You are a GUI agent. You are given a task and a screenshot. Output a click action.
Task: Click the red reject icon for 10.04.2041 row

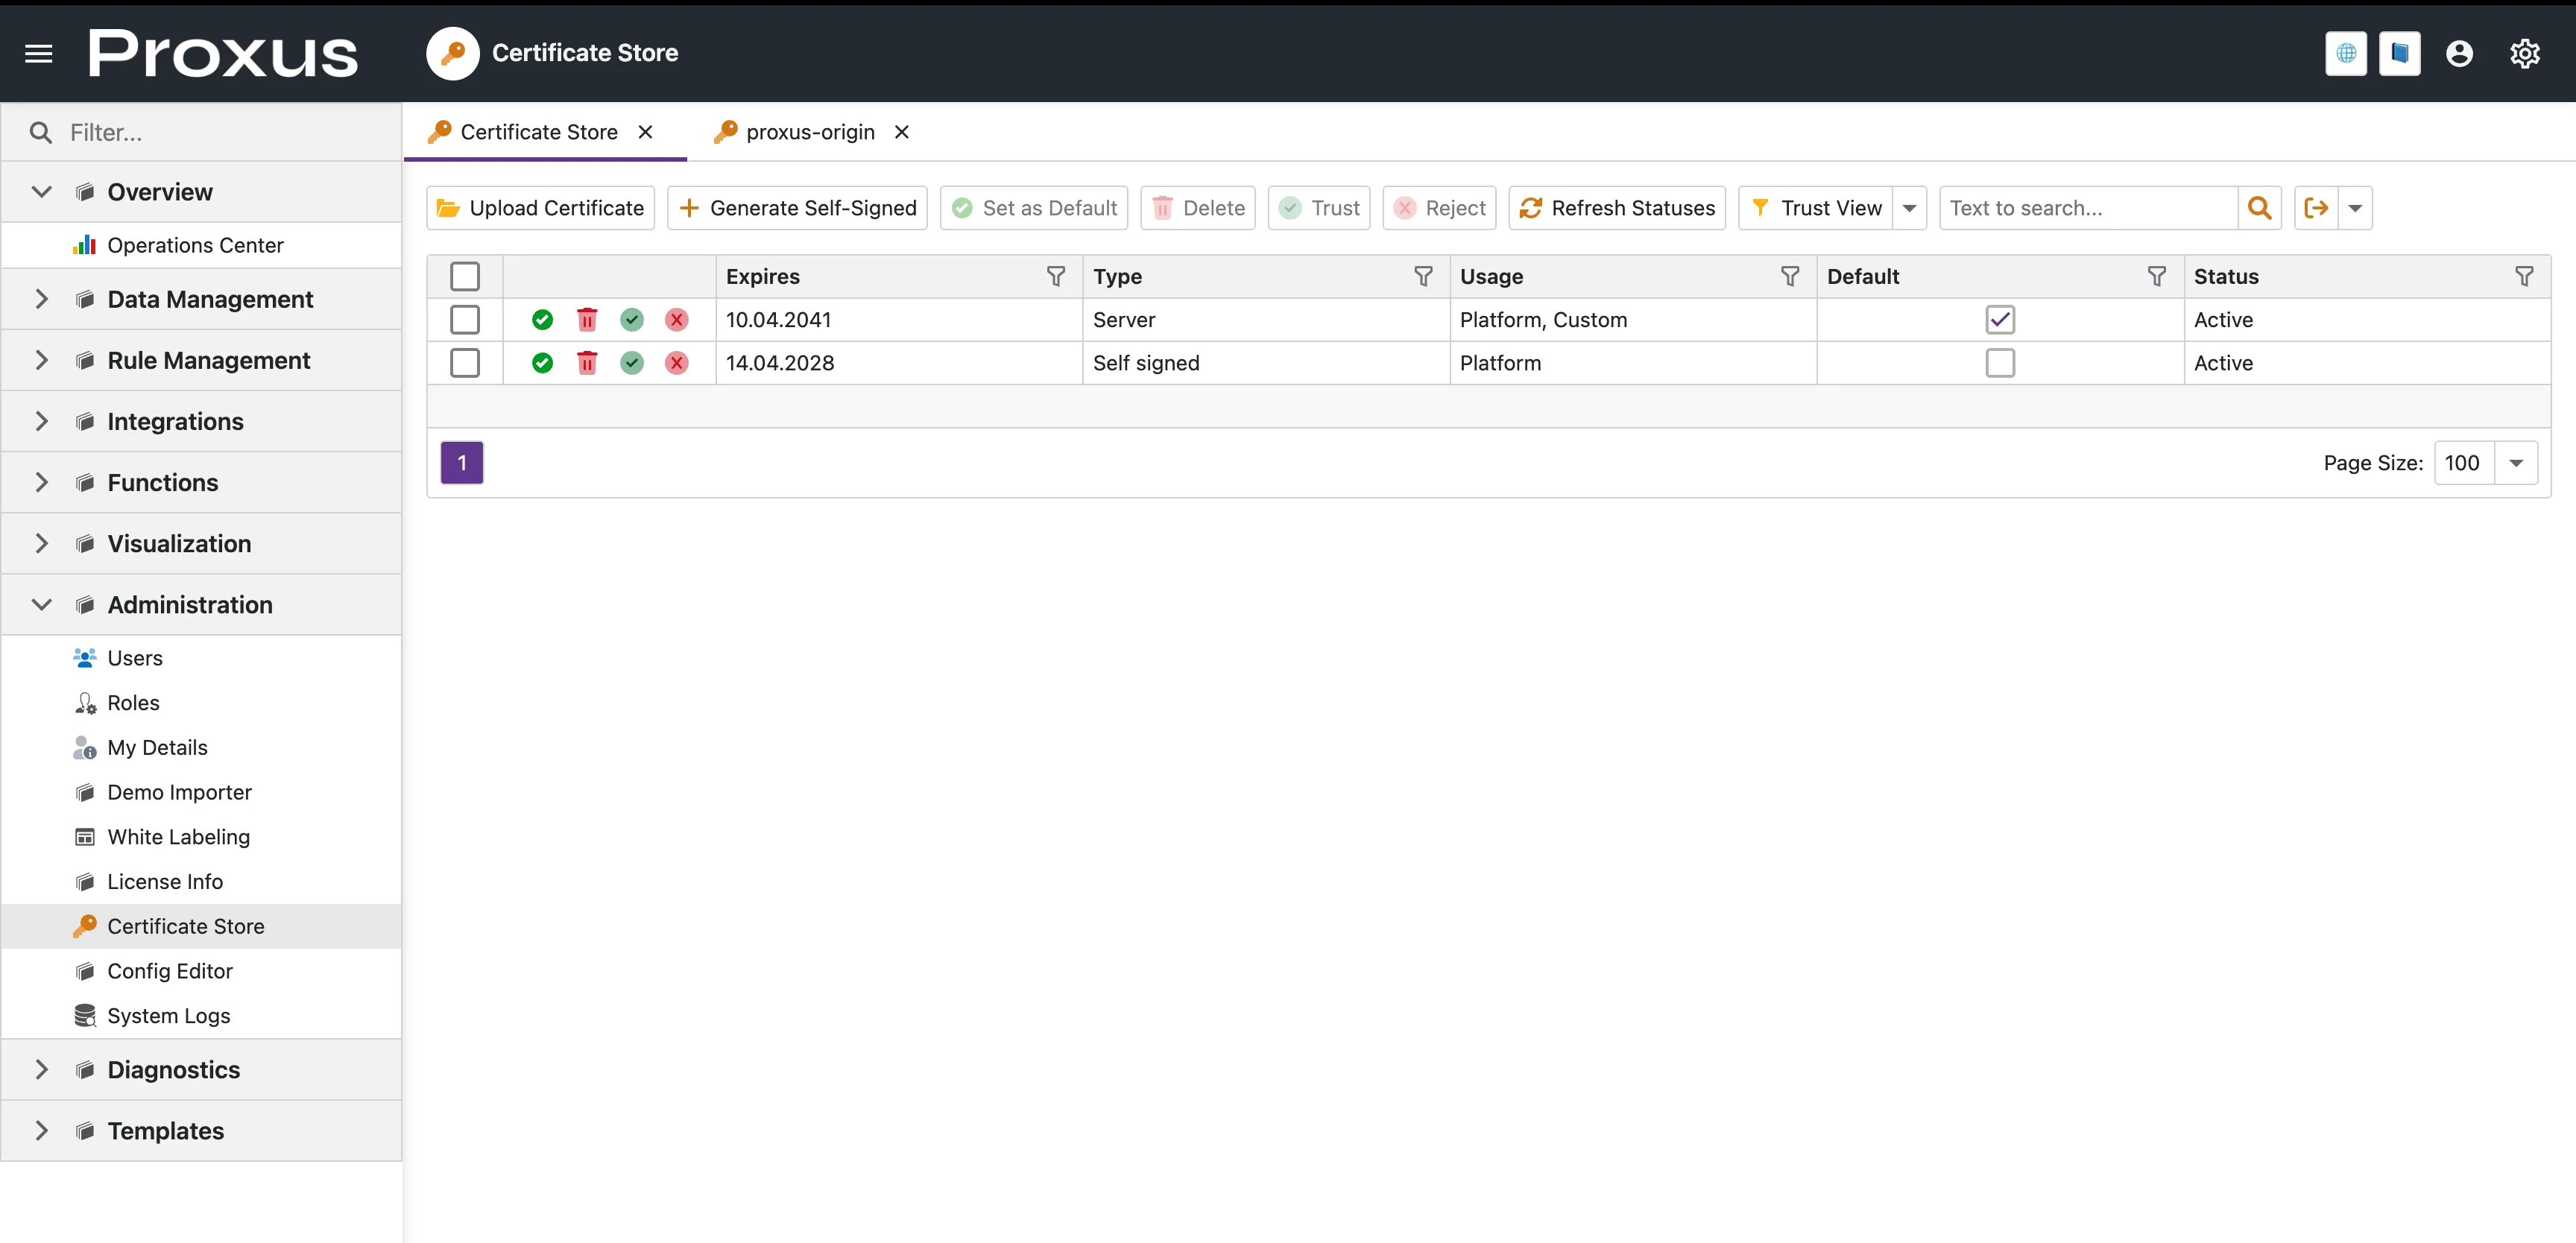677,320
